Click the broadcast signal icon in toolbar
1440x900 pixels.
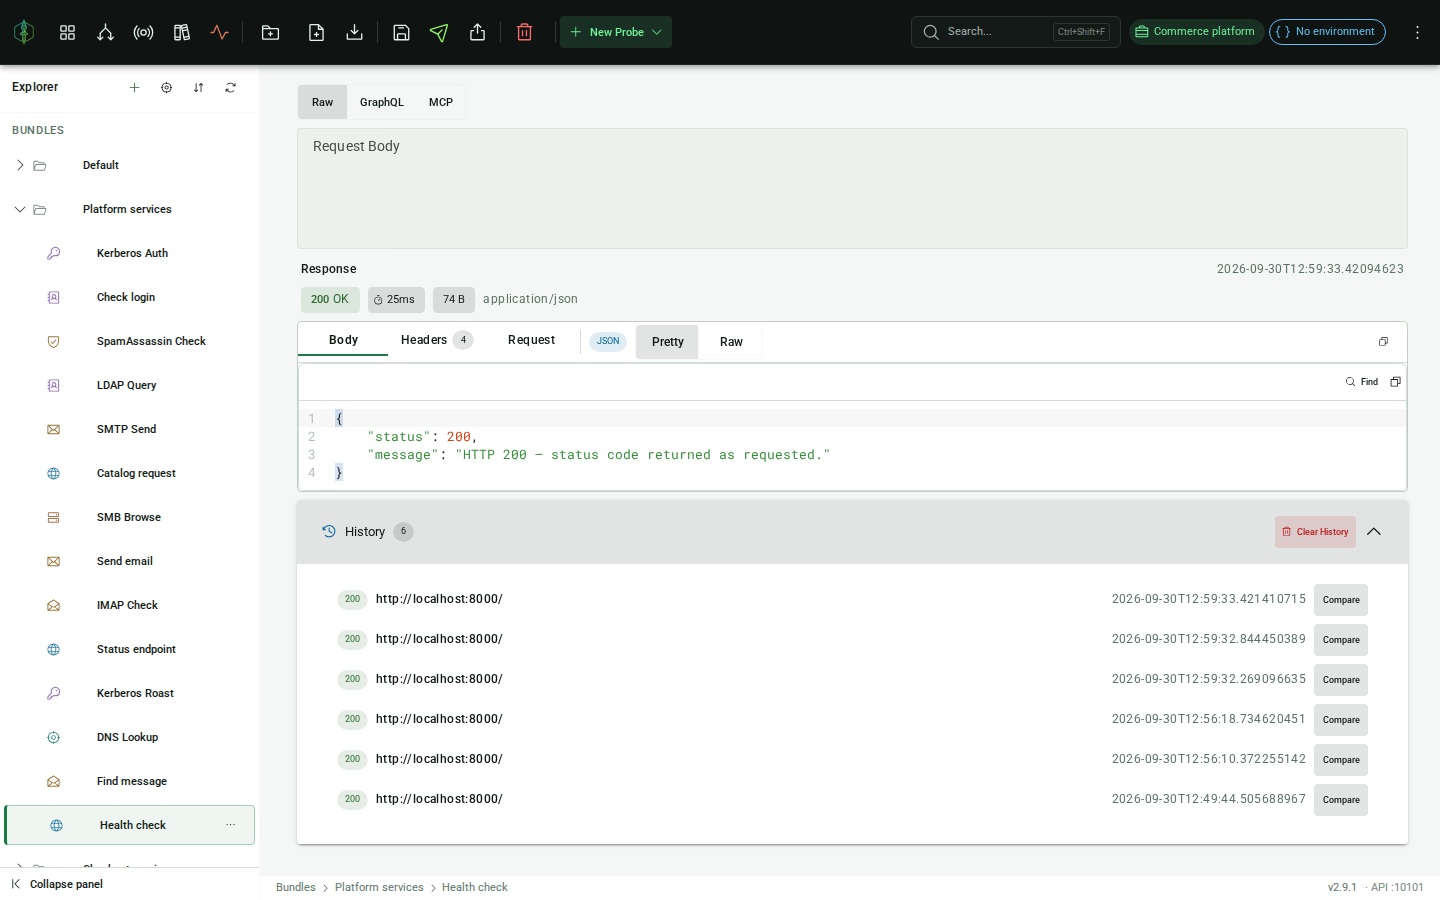(x=143, y=32)
